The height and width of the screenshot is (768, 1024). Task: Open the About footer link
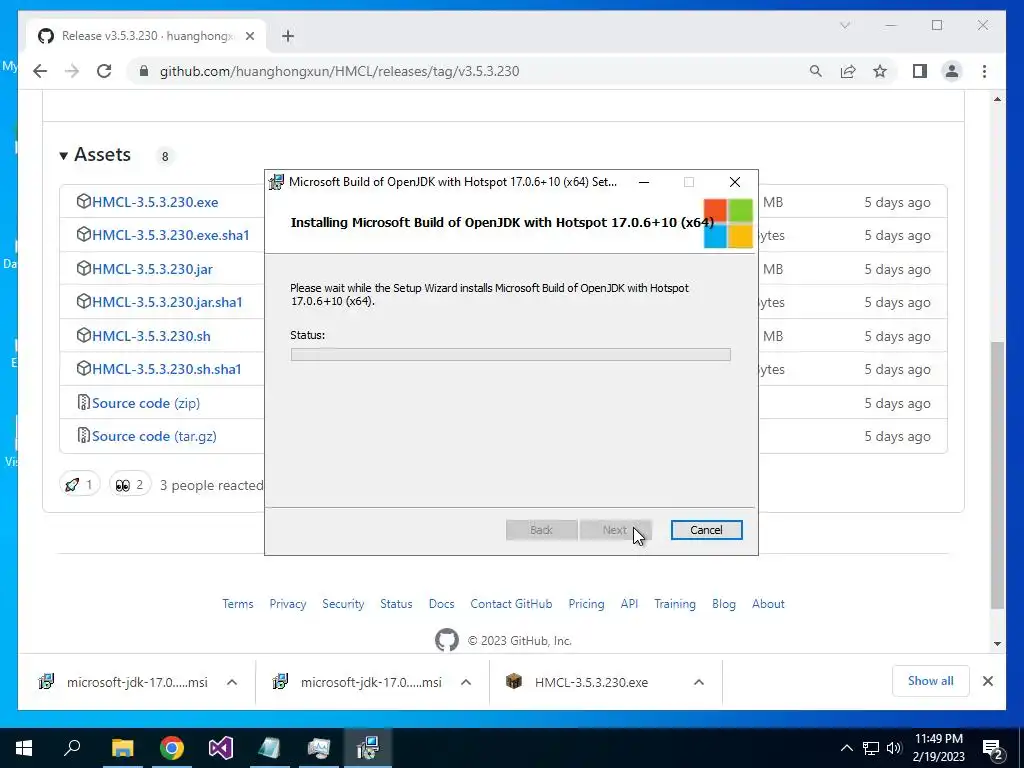[768, 604]
